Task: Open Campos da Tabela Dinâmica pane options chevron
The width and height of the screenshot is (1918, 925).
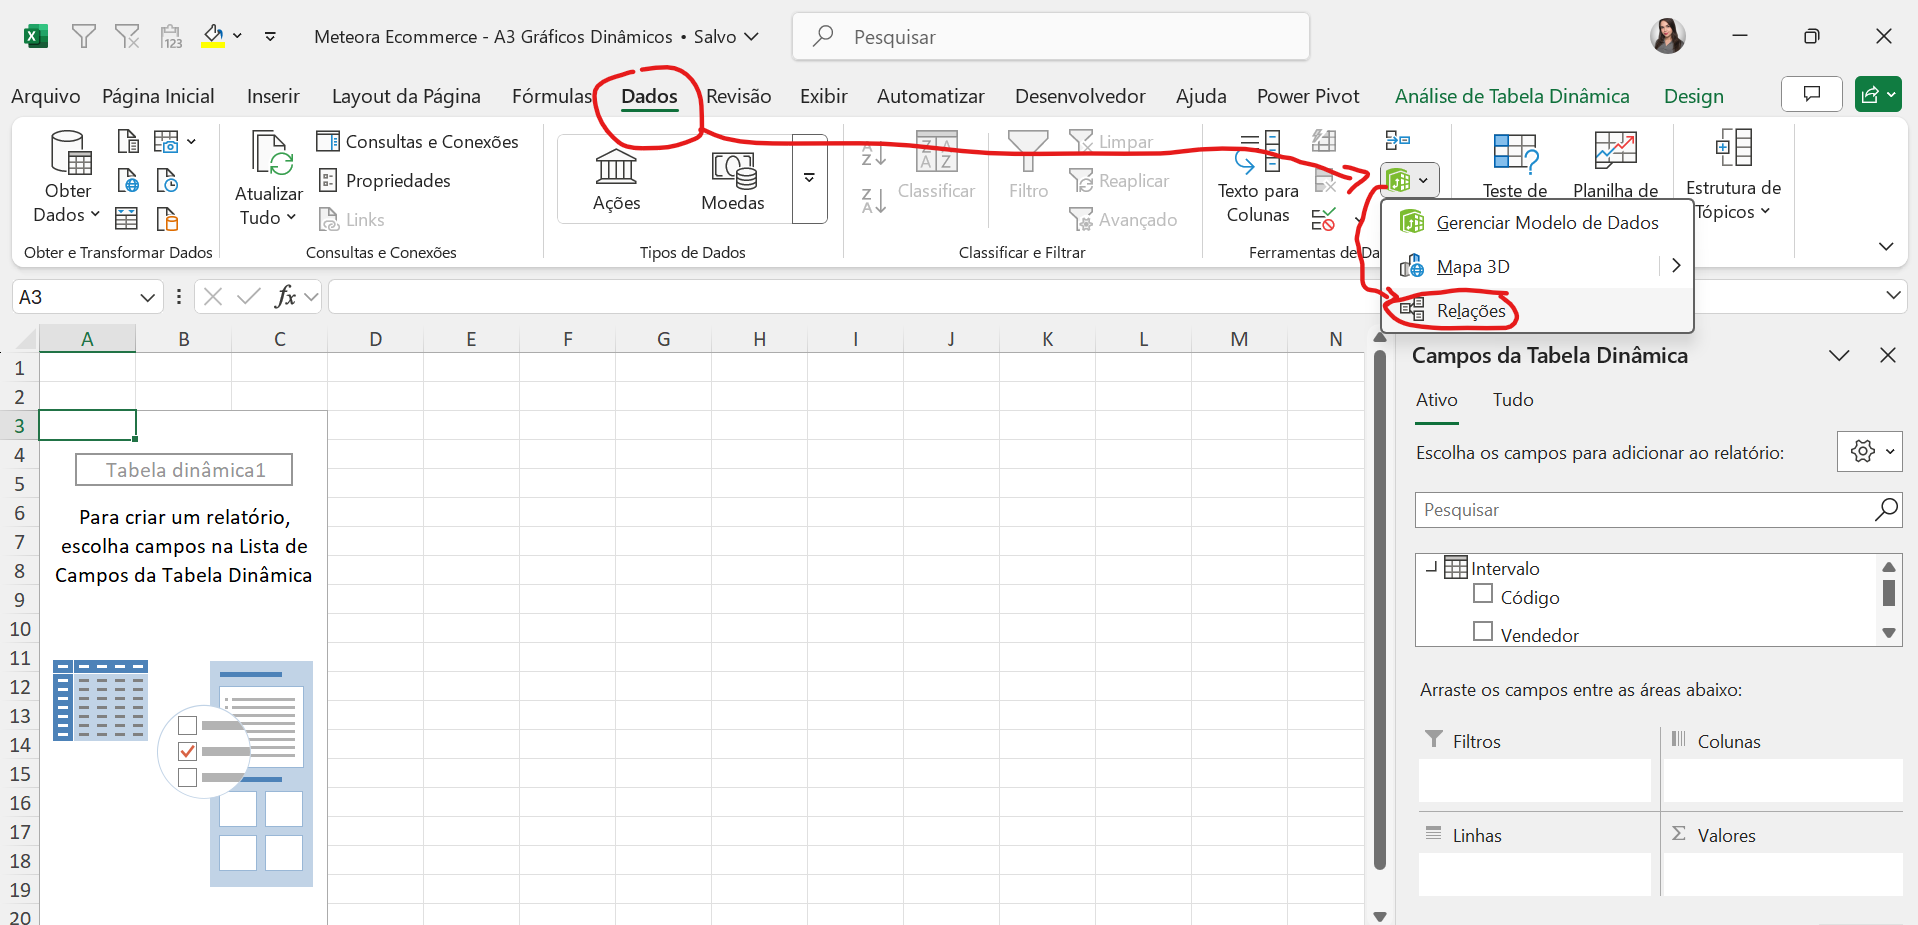Action: (1839, 356)
